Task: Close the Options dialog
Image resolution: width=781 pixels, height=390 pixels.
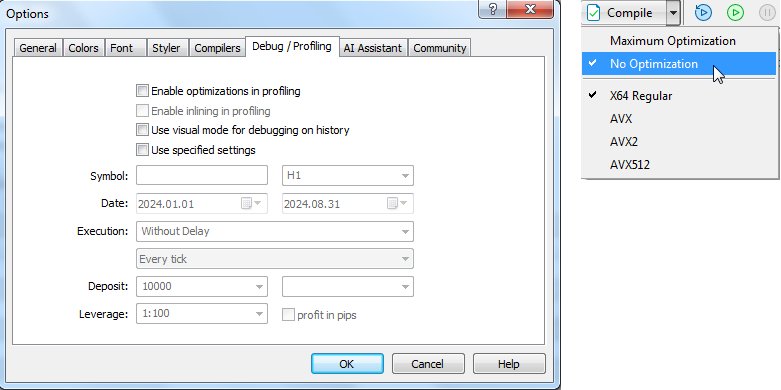Action: pyautogui.click(x=530, y=9)
